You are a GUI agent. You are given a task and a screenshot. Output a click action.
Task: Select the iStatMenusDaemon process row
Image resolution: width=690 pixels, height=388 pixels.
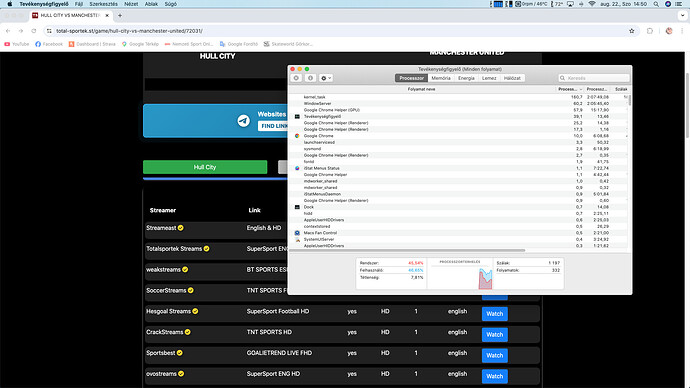458,194
